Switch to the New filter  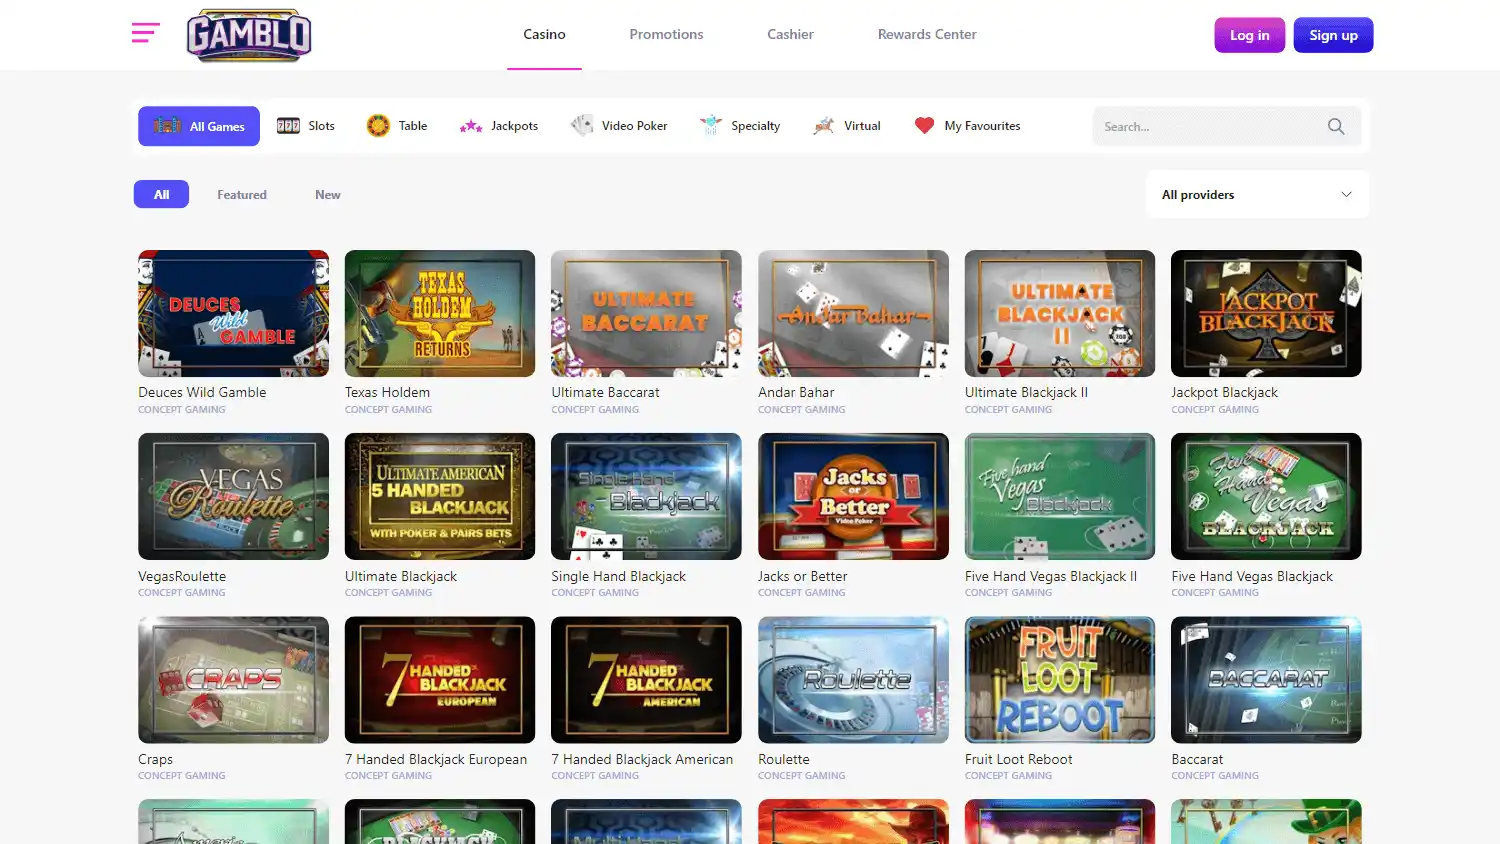click(328, 195)
